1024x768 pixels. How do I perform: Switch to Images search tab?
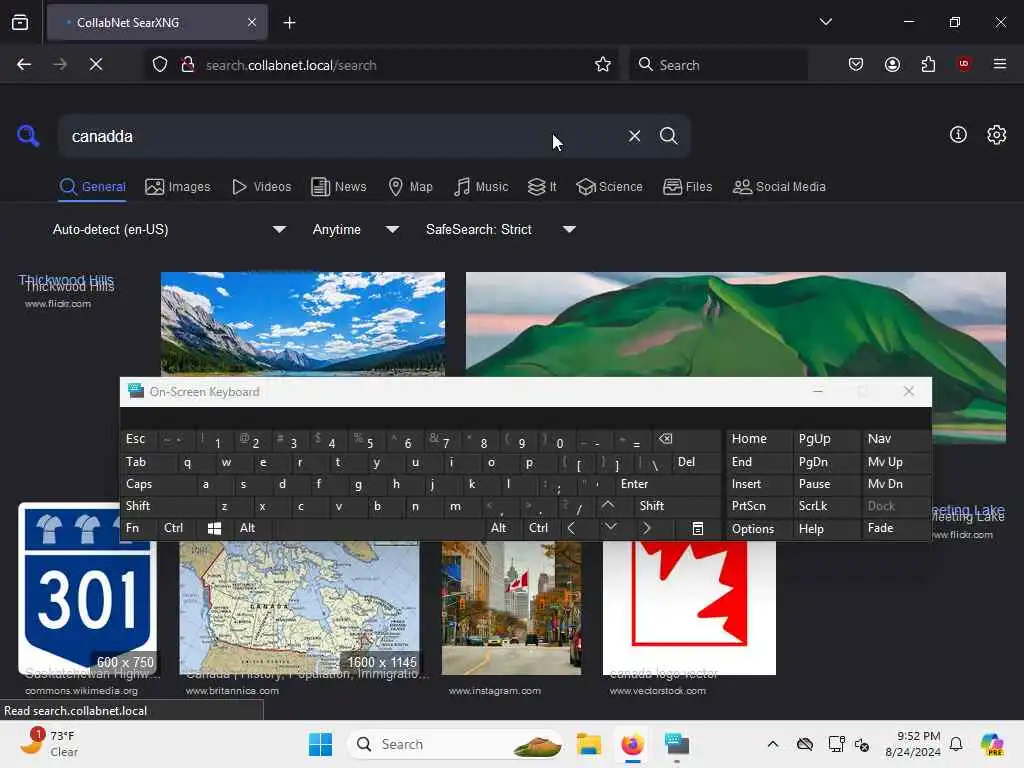(178, 187)
